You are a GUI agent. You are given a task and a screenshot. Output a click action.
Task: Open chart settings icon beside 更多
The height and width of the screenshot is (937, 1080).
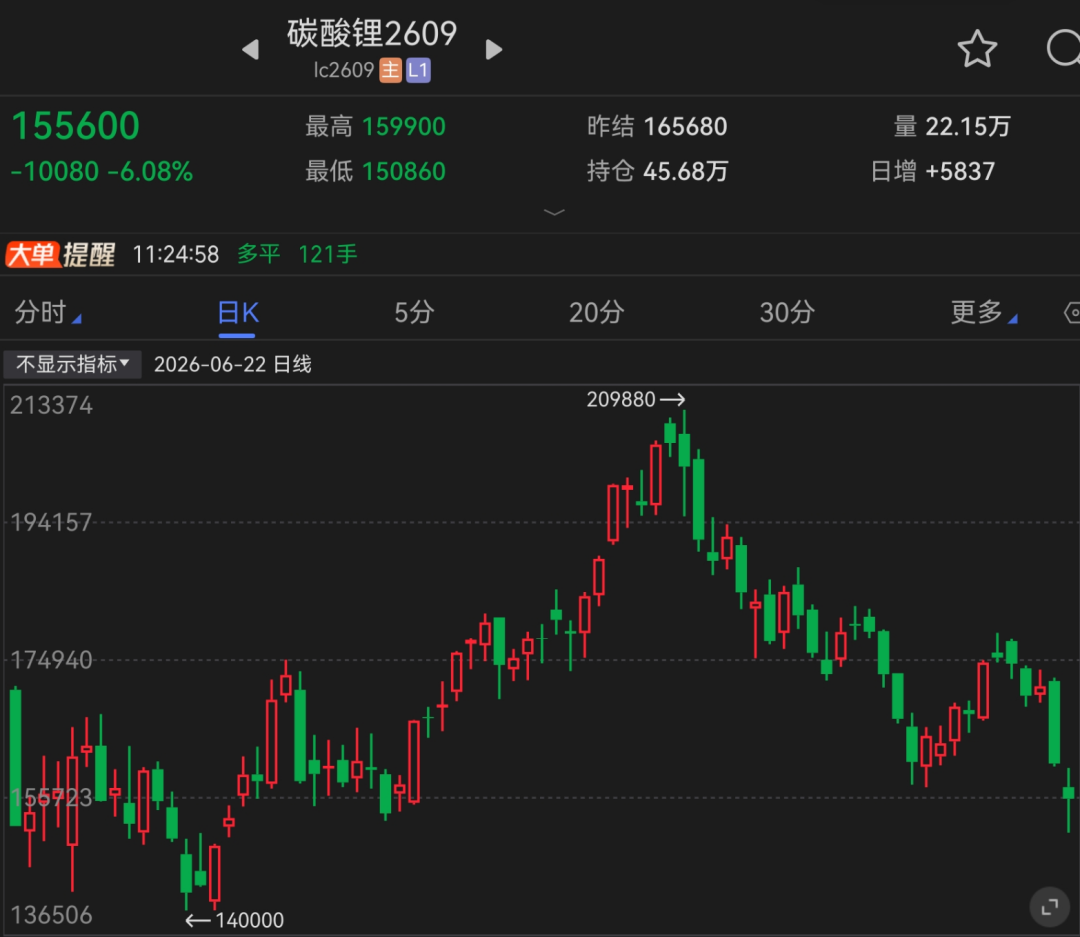pos(1072,313)
